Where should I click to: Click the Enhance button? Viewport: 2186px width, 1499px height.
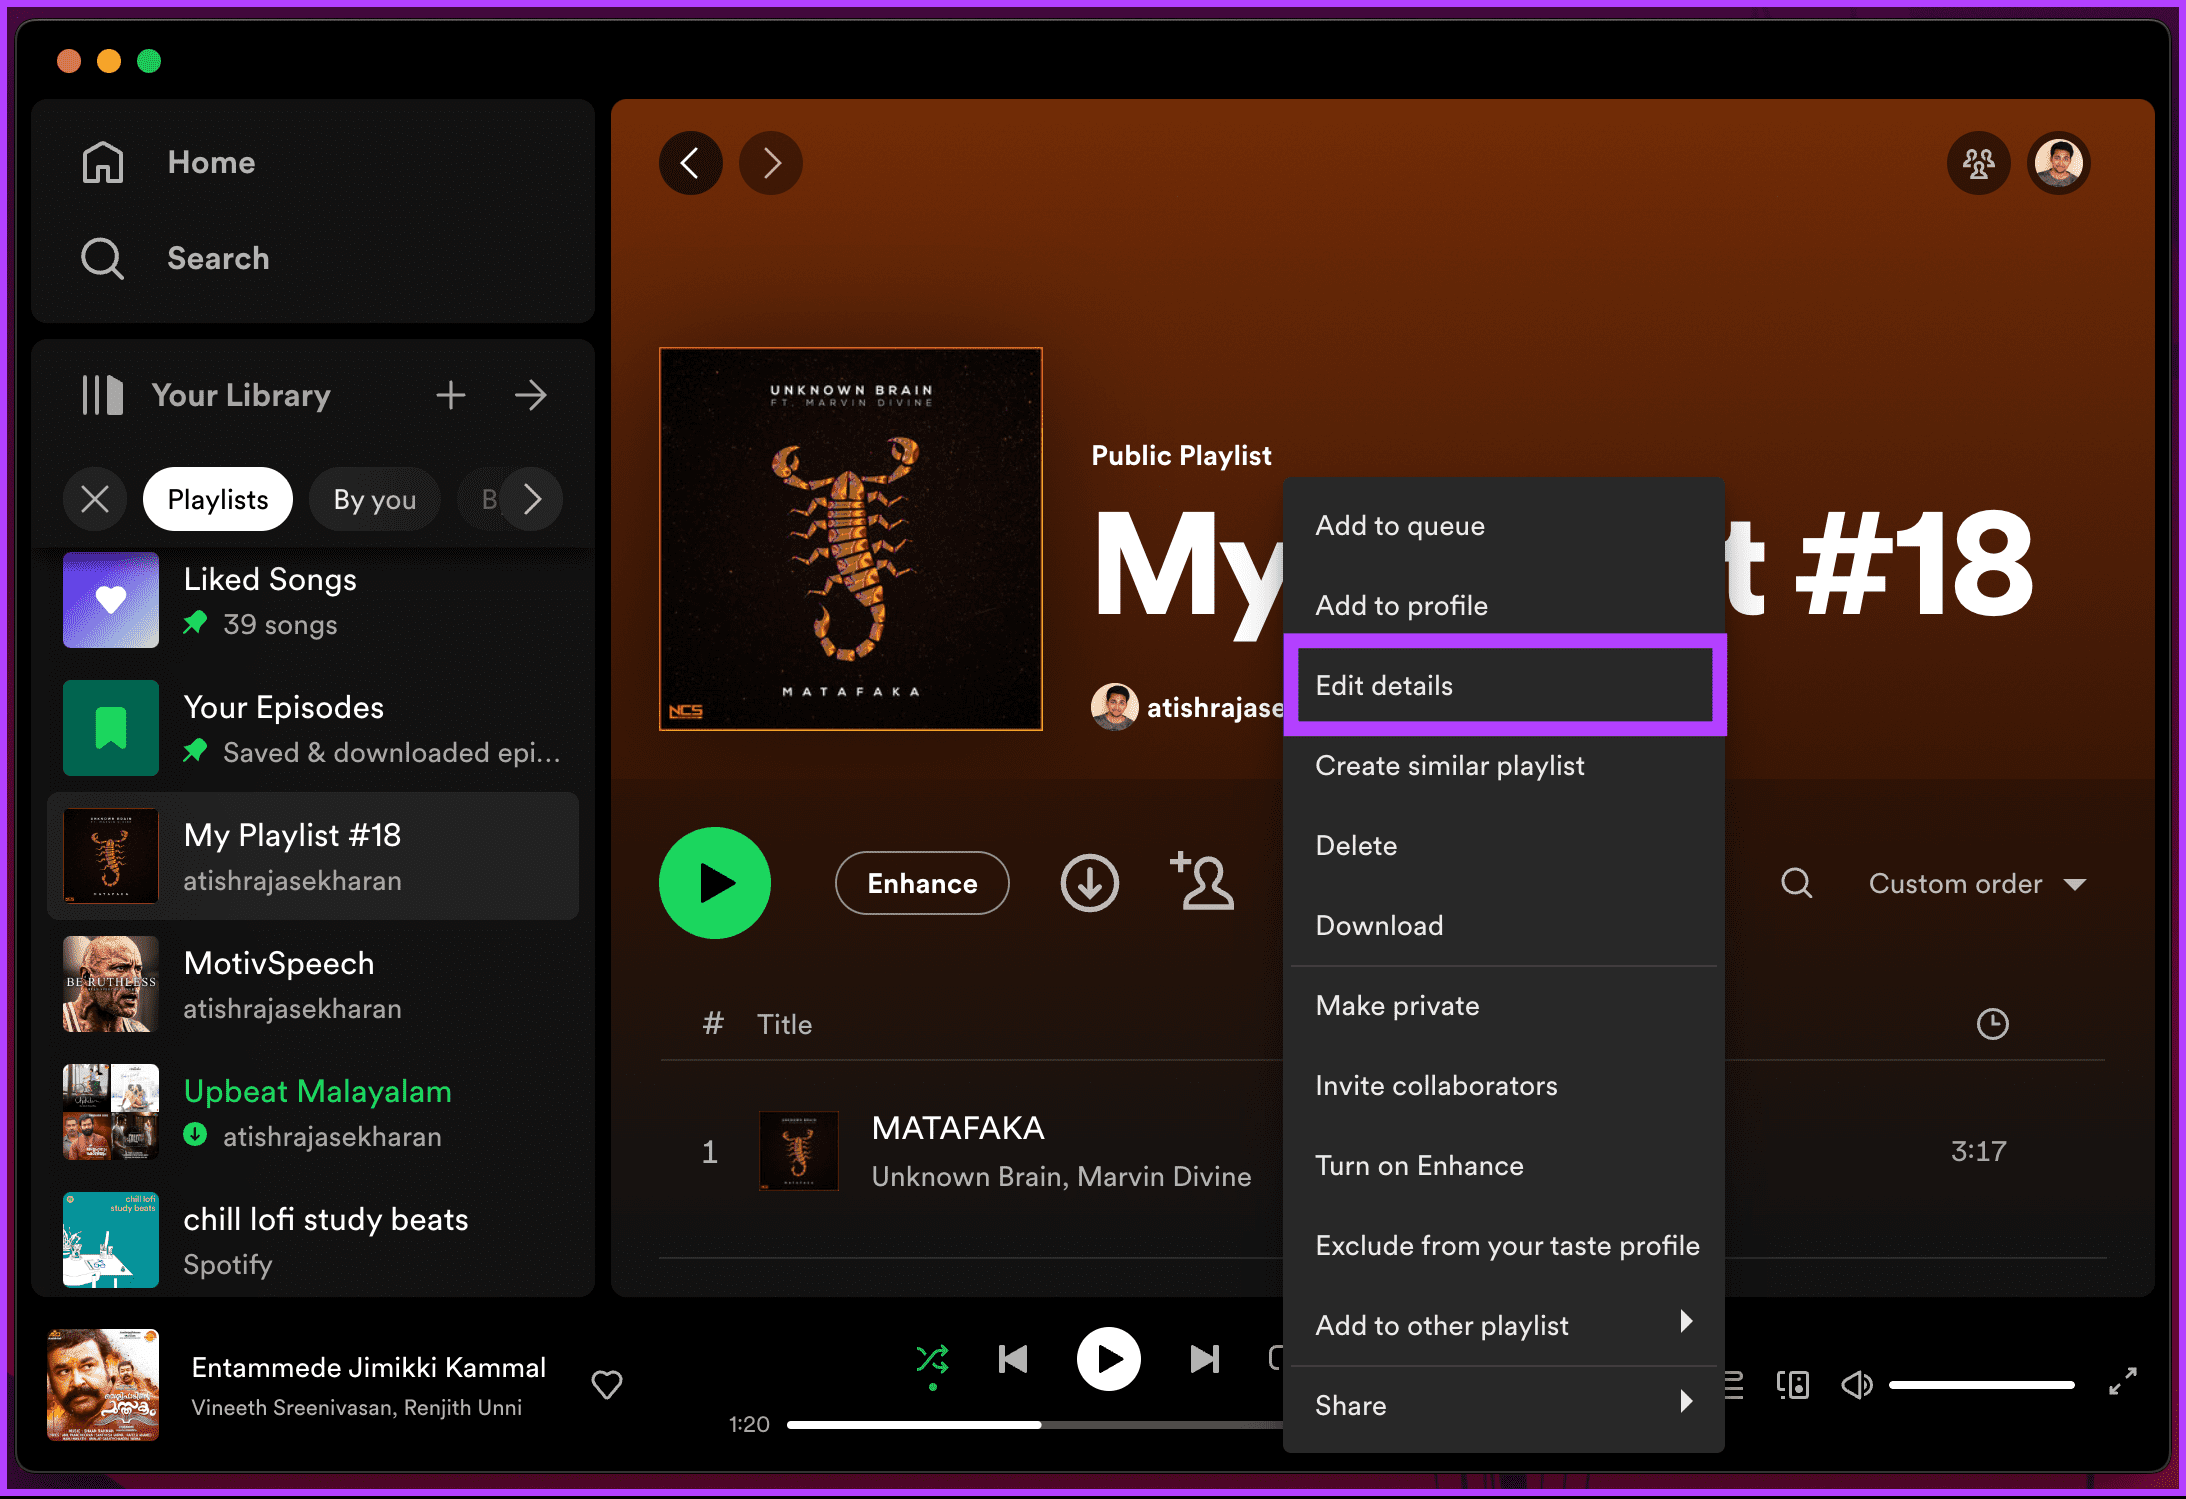(922, 883)
